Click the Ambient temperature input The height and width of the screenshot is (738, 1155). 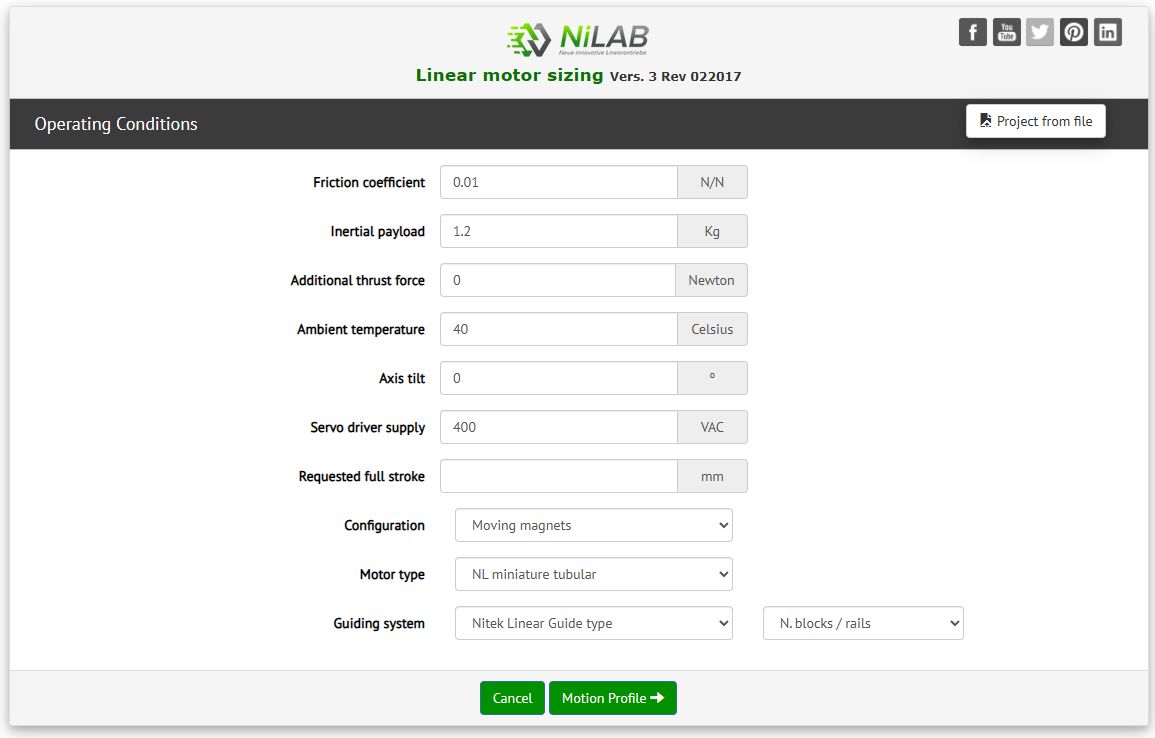tap(558, 329)
